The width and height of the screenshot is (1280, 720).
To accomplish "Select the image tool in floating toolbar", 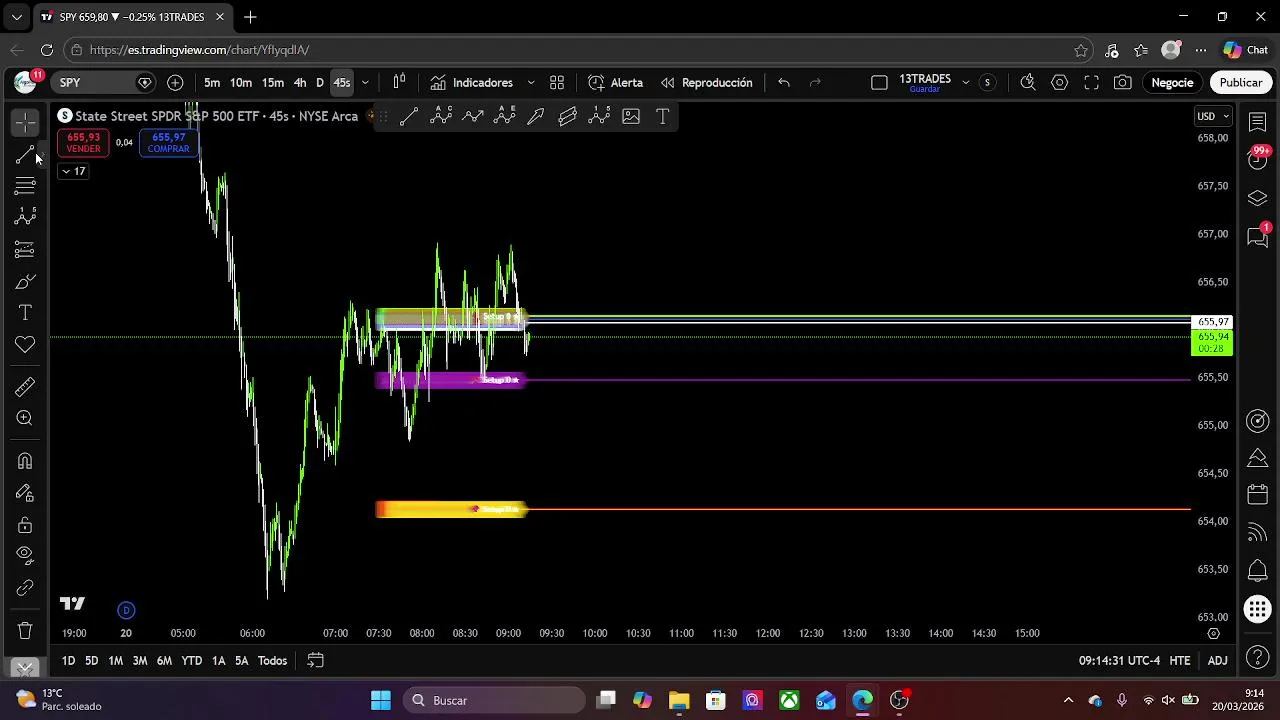I will coord(631,117).
